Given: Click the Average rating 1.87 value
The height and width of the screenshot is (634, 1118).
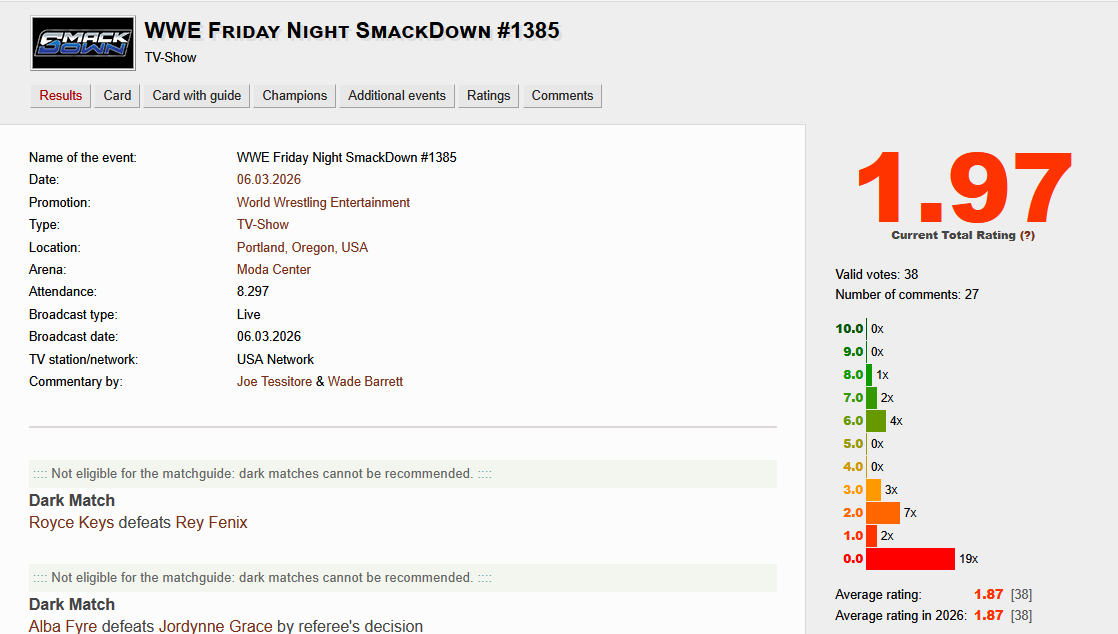Looking at the screenshot, I should (x=988, y=594).
